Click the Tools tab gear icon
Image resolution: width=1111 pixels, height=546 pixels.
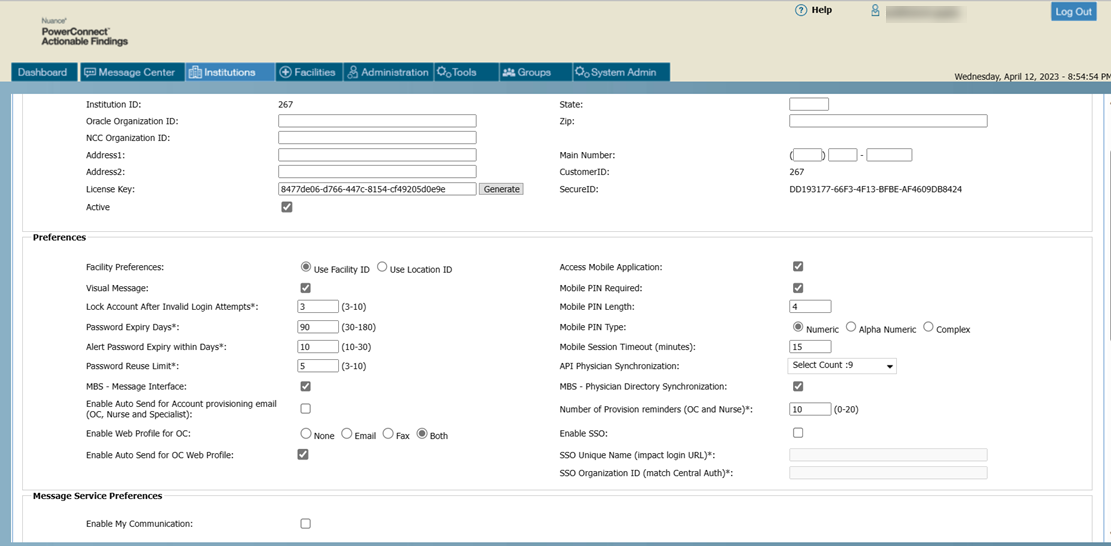444,72
